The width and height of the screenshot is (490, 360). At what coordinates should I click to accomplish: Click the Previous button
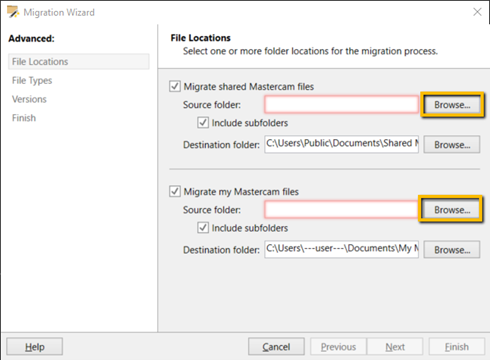[338, 347]
